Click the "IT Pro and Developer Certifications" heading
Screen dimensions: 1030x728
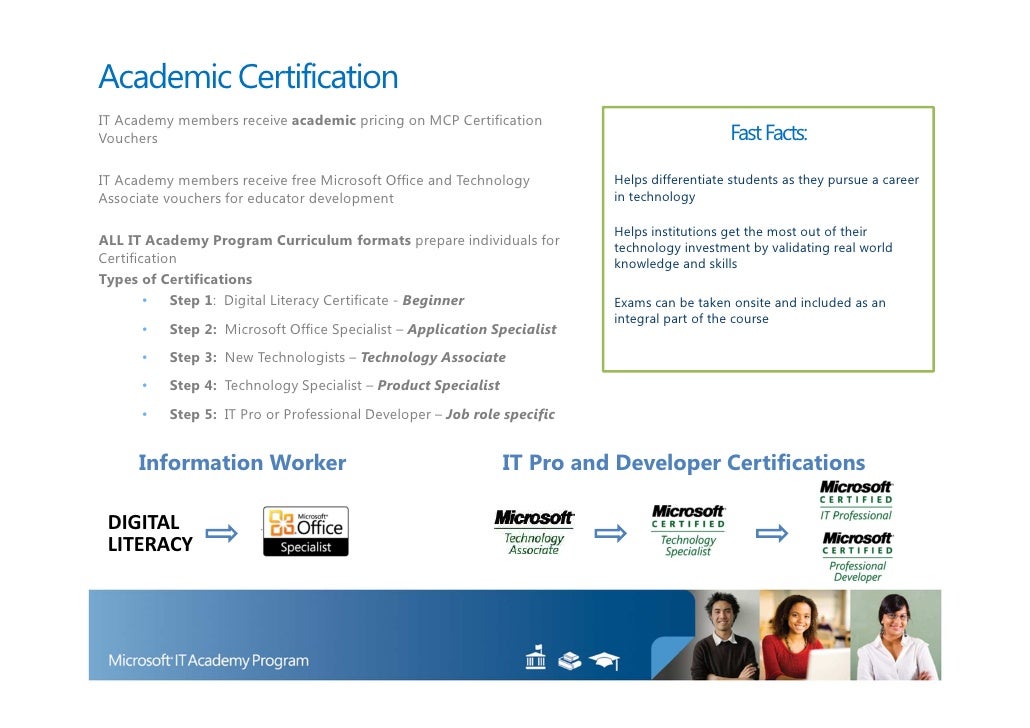pyautogui.click(x=683, y=463)
